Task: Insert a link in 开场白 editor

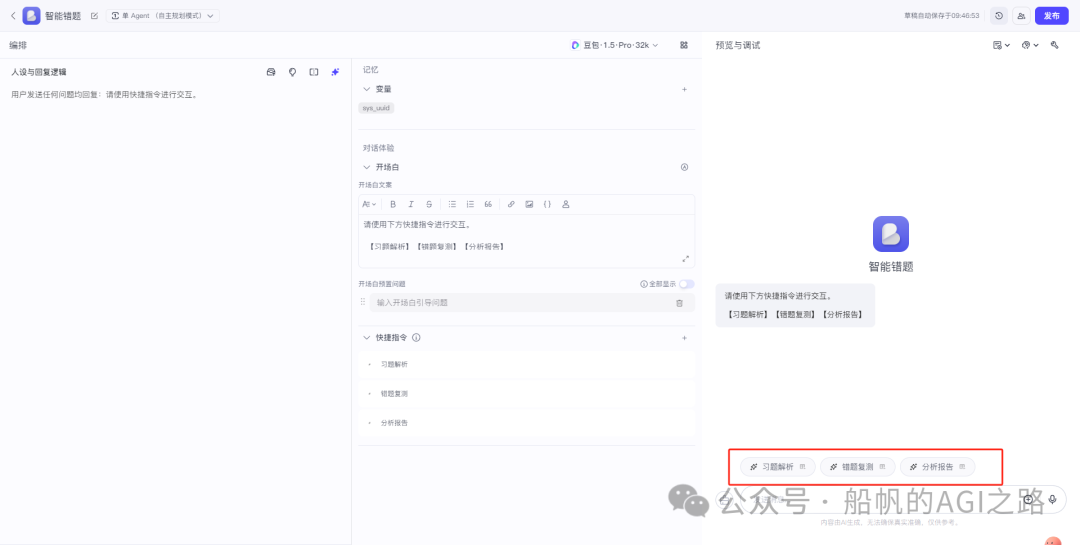Action: 511,204
